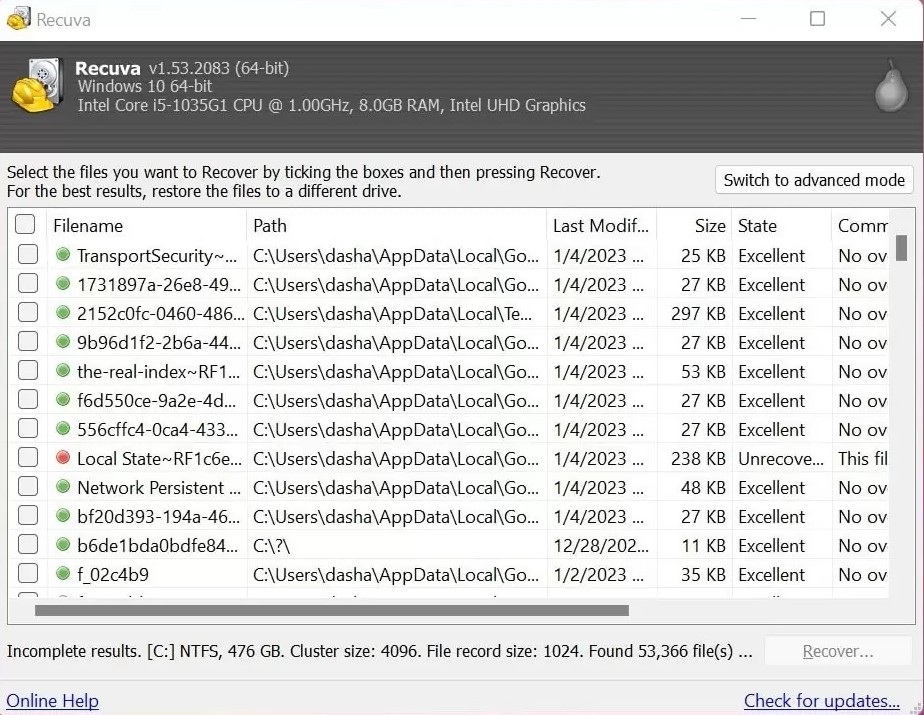Click the Unrecoverable state cell
Screen dimensions: 924x715
pos(781,459)
